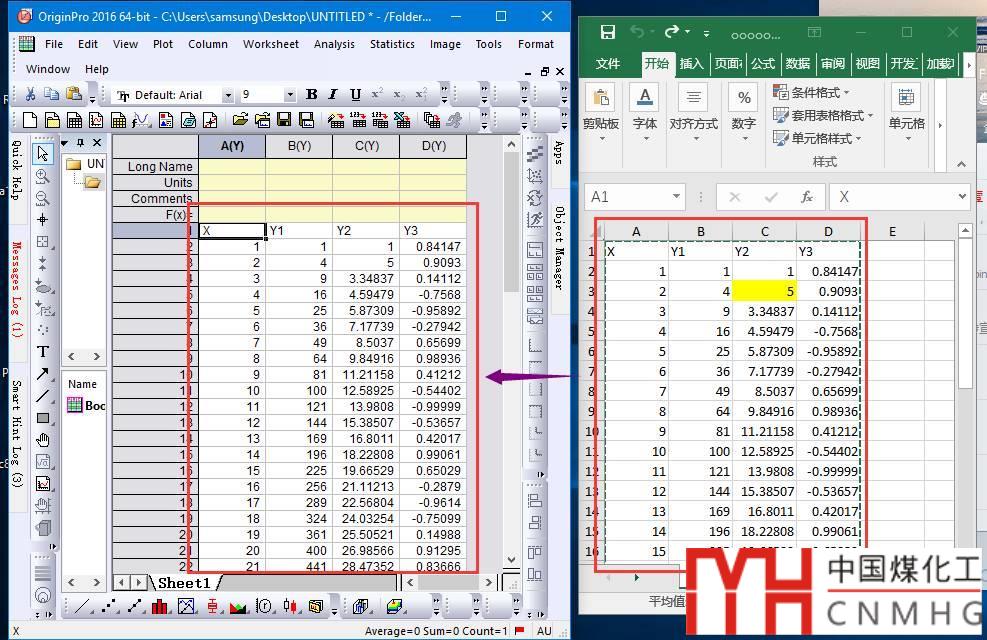Click the Zoom In tool in Origin

coord(43,176)
